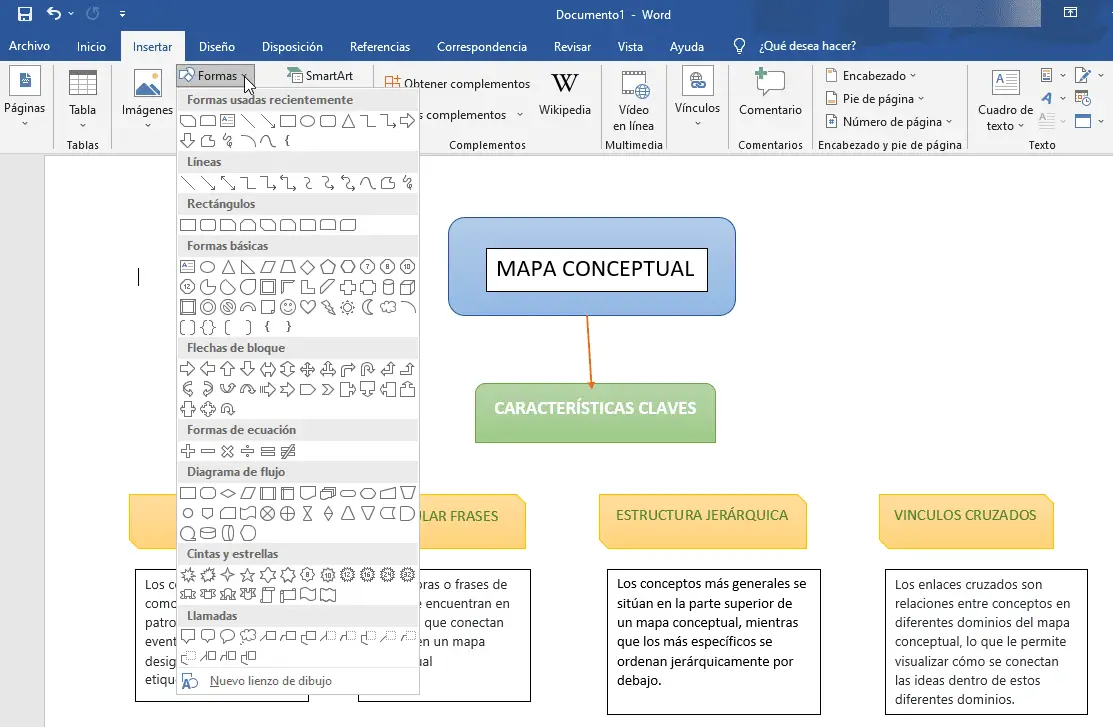Select the oval speech bubble callout
The image size is (1113, 727).
click(228, 636)
